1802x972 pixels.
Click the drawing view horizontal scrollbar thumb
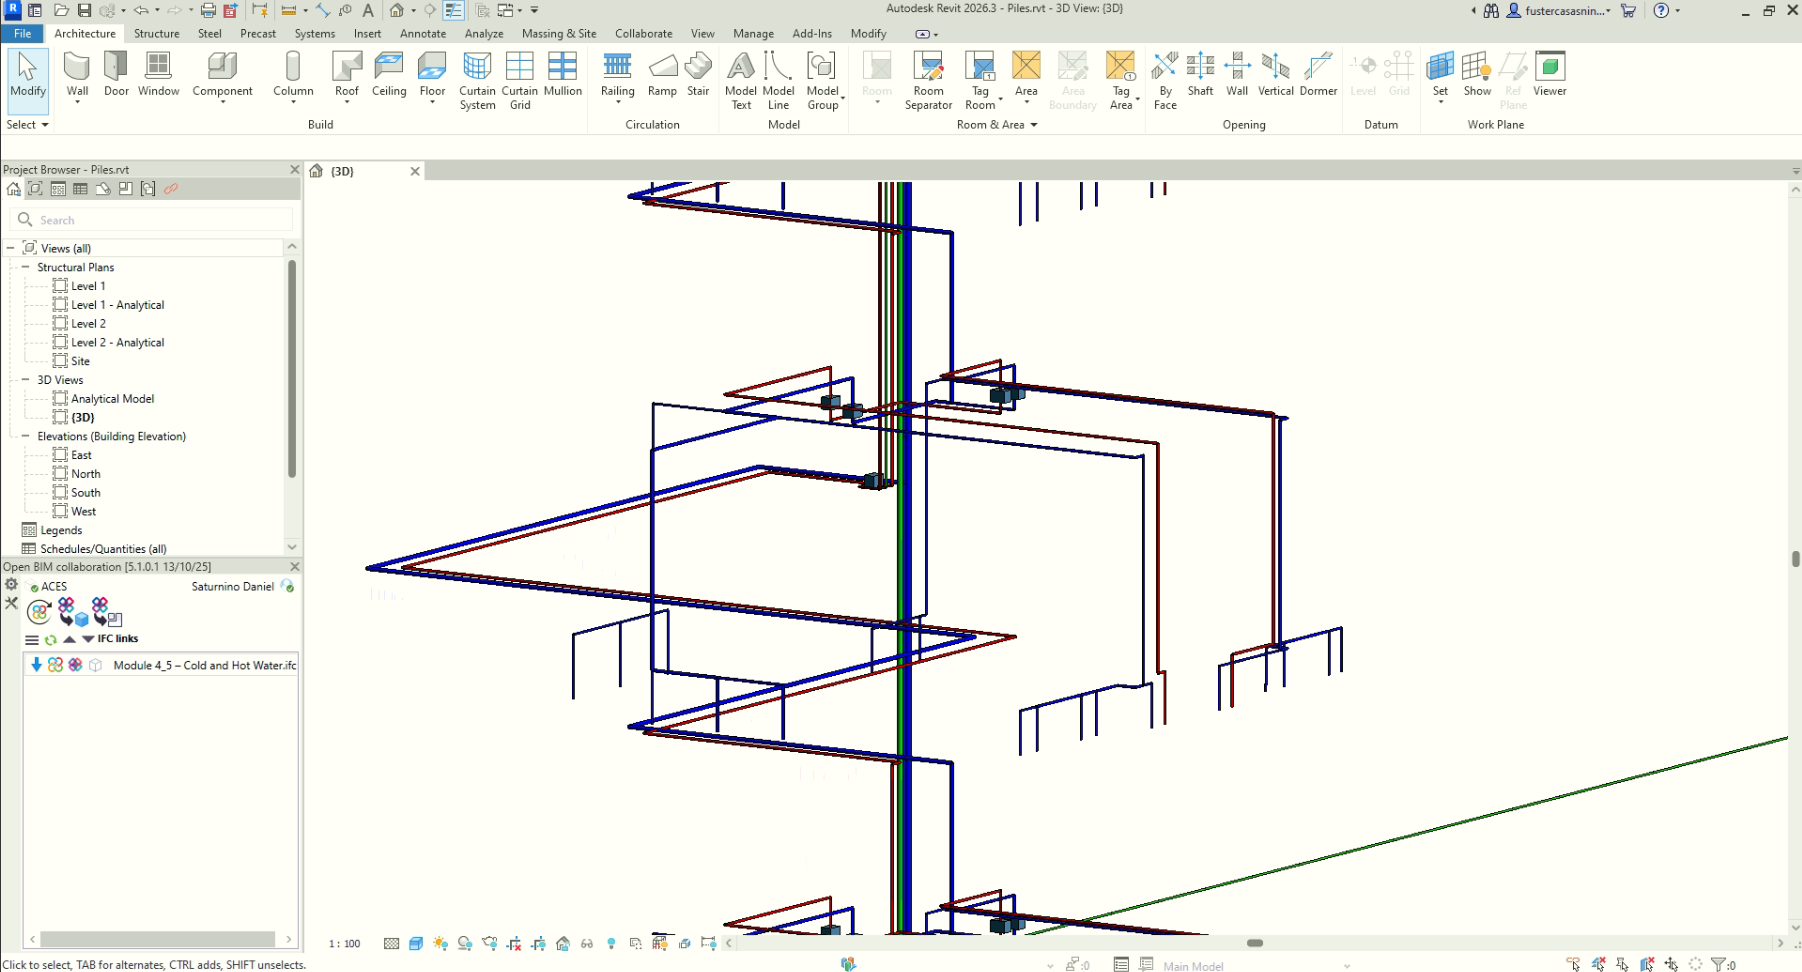[1255, 943]
